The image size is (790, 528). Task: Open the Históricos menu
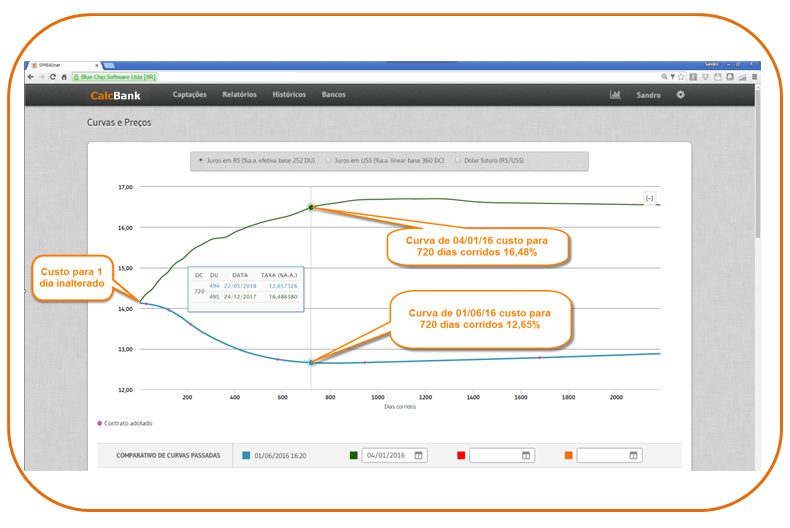coord(289,95)
